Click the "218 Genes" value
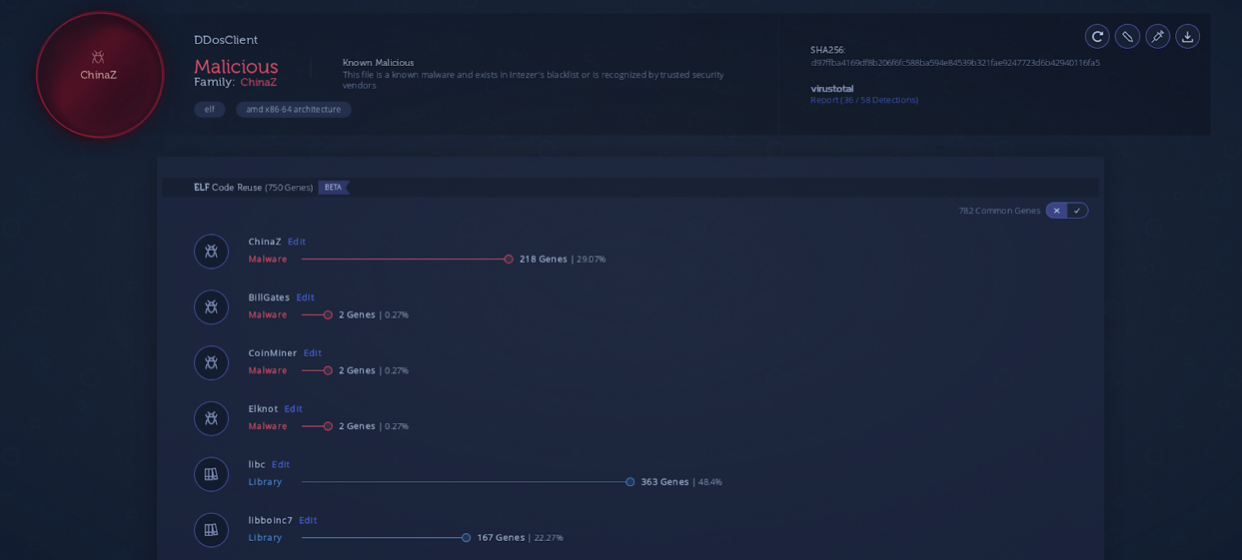The image size is (1242, 560). pos(543,259)
